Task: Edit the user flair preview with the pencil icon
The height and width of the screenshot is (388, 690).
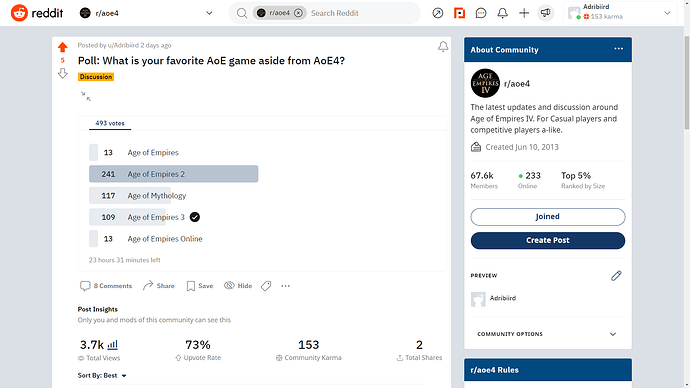Action: (616, 276)
